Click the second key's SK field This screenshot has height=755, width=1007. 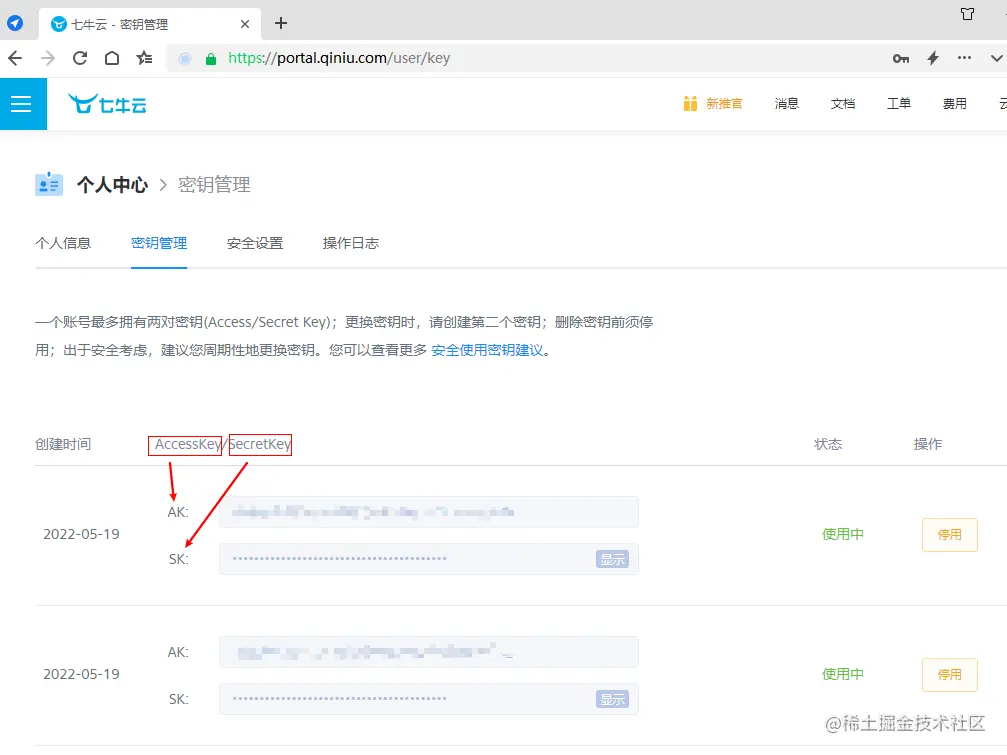point(428,699)
